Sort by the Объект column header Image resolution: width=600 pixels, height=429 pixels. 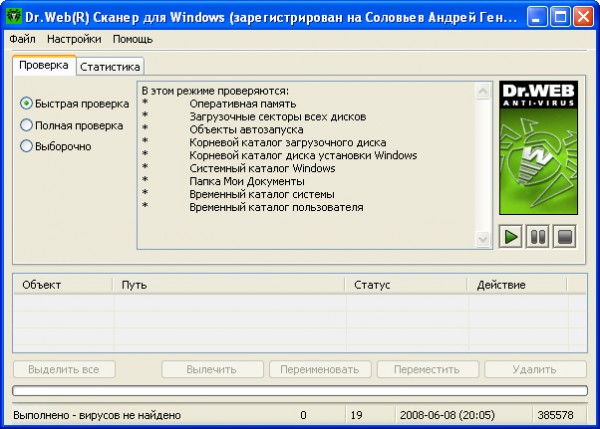pyautogui.click(x=63, y=285)
